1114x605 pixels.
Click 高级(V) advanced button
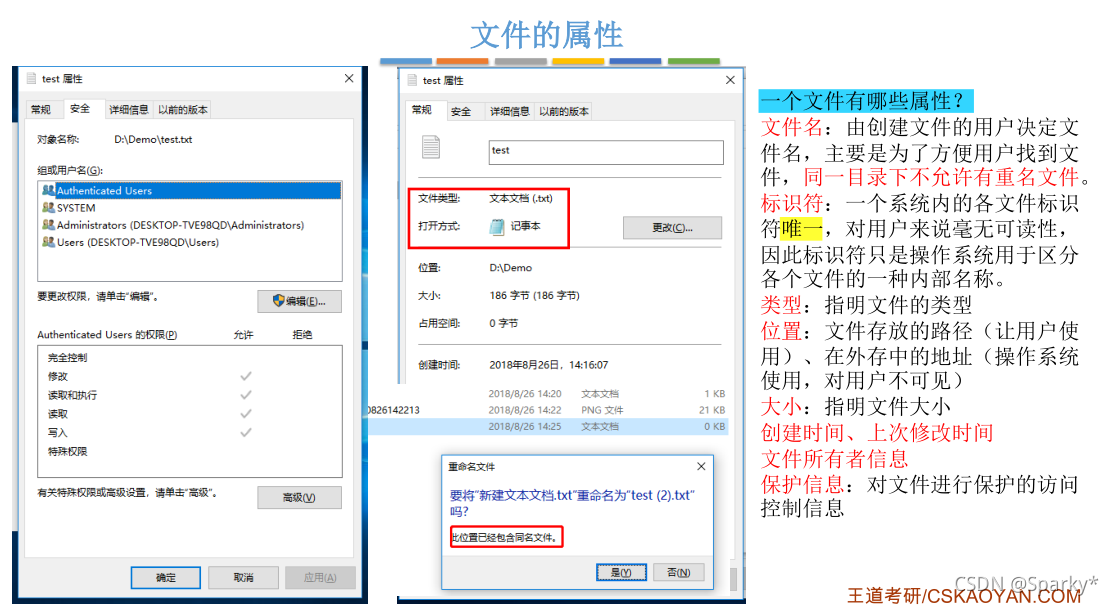click(299, 498)
